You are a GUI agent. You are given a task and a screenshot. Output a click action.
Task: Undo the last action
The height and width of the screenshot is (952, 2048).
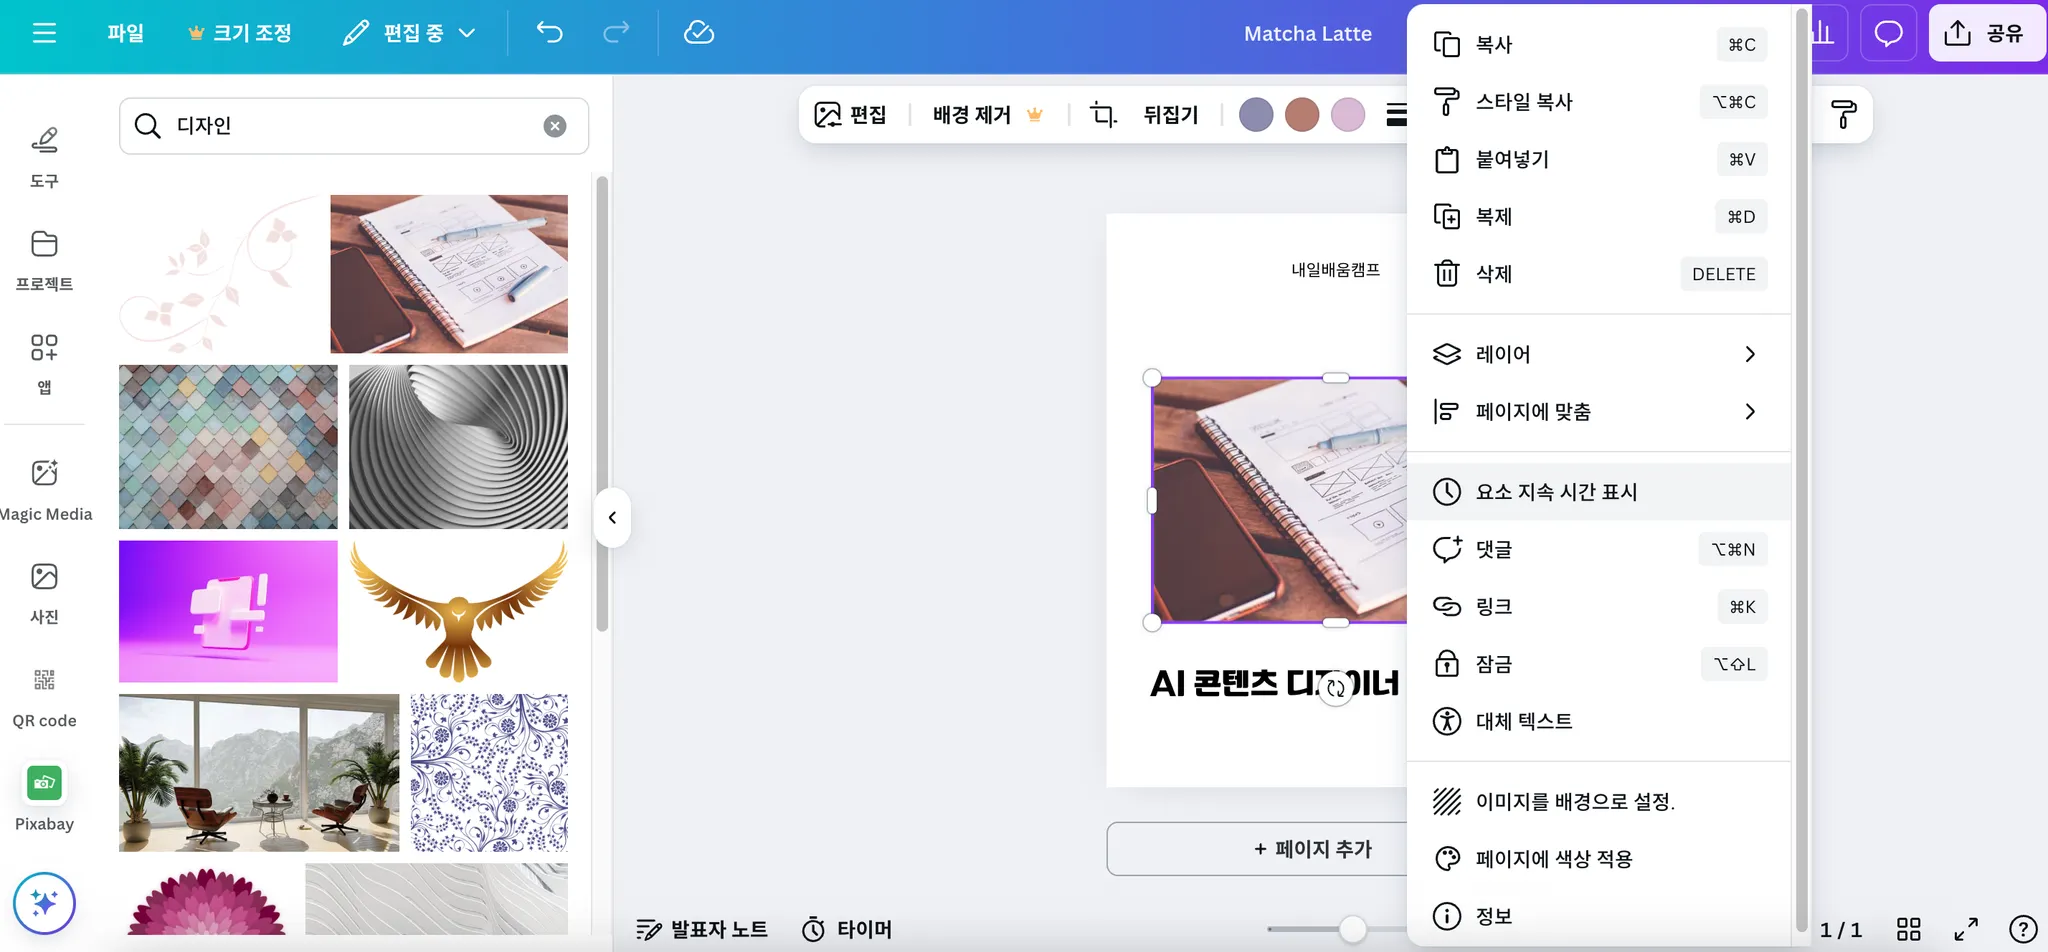point(549,33)
